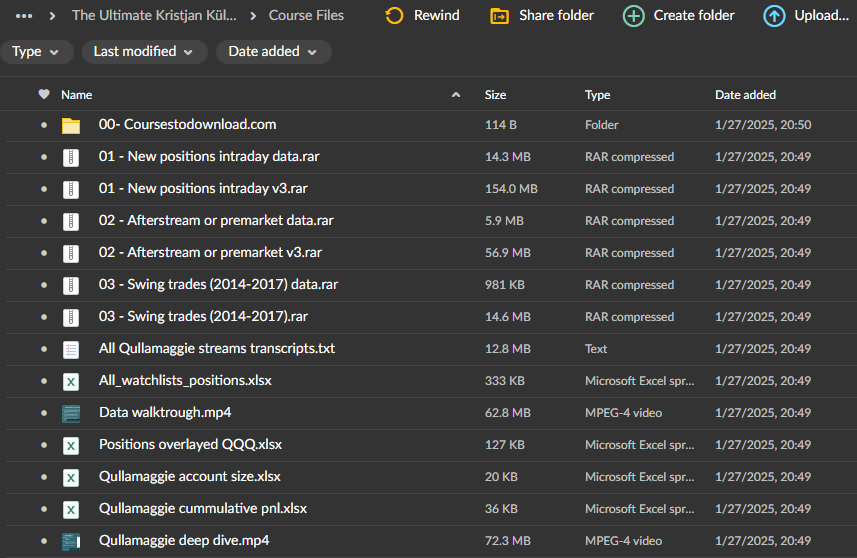Go to The Ultimate Kristjan Kül... breadcrumb

[x=154, y=15]
